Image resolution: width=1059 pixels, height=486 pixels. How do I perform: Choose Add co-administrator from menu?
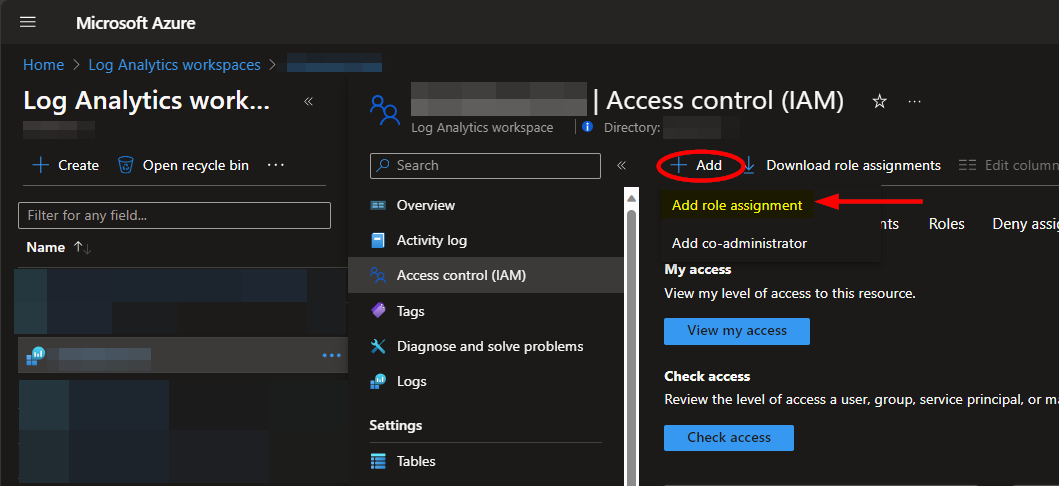click(740, 243)
